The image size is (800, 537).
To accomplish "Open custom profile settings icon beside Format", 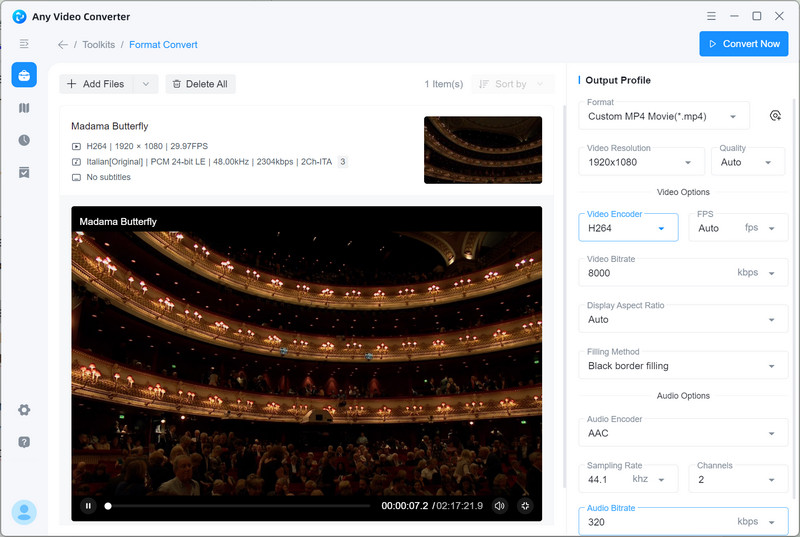I will [x=775, y=116].
